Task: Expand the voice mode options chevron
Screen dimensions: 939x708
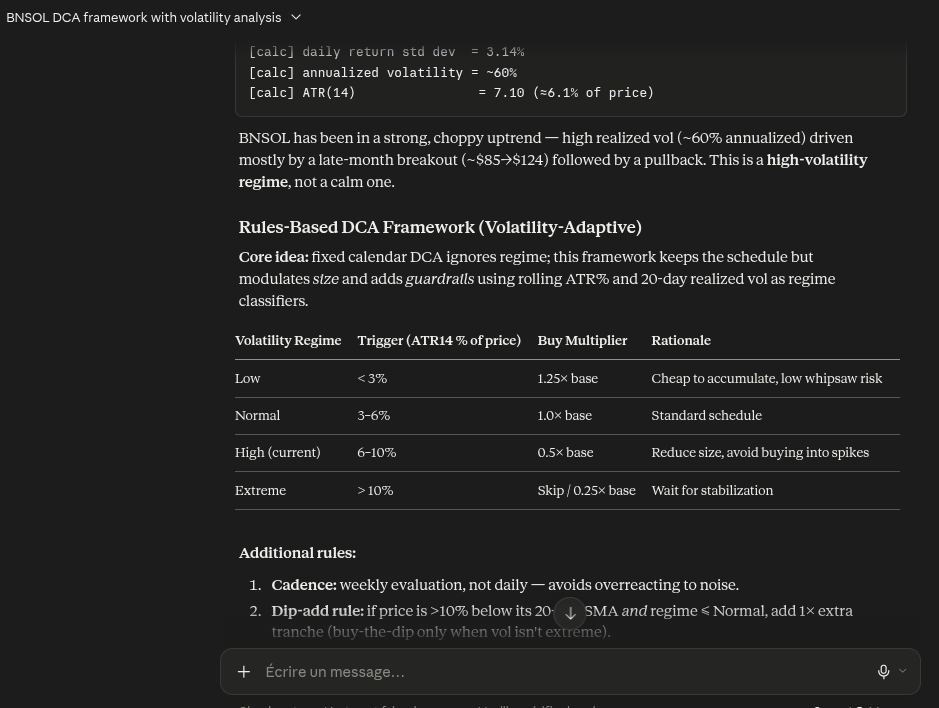Action: (x=903, y=671)
